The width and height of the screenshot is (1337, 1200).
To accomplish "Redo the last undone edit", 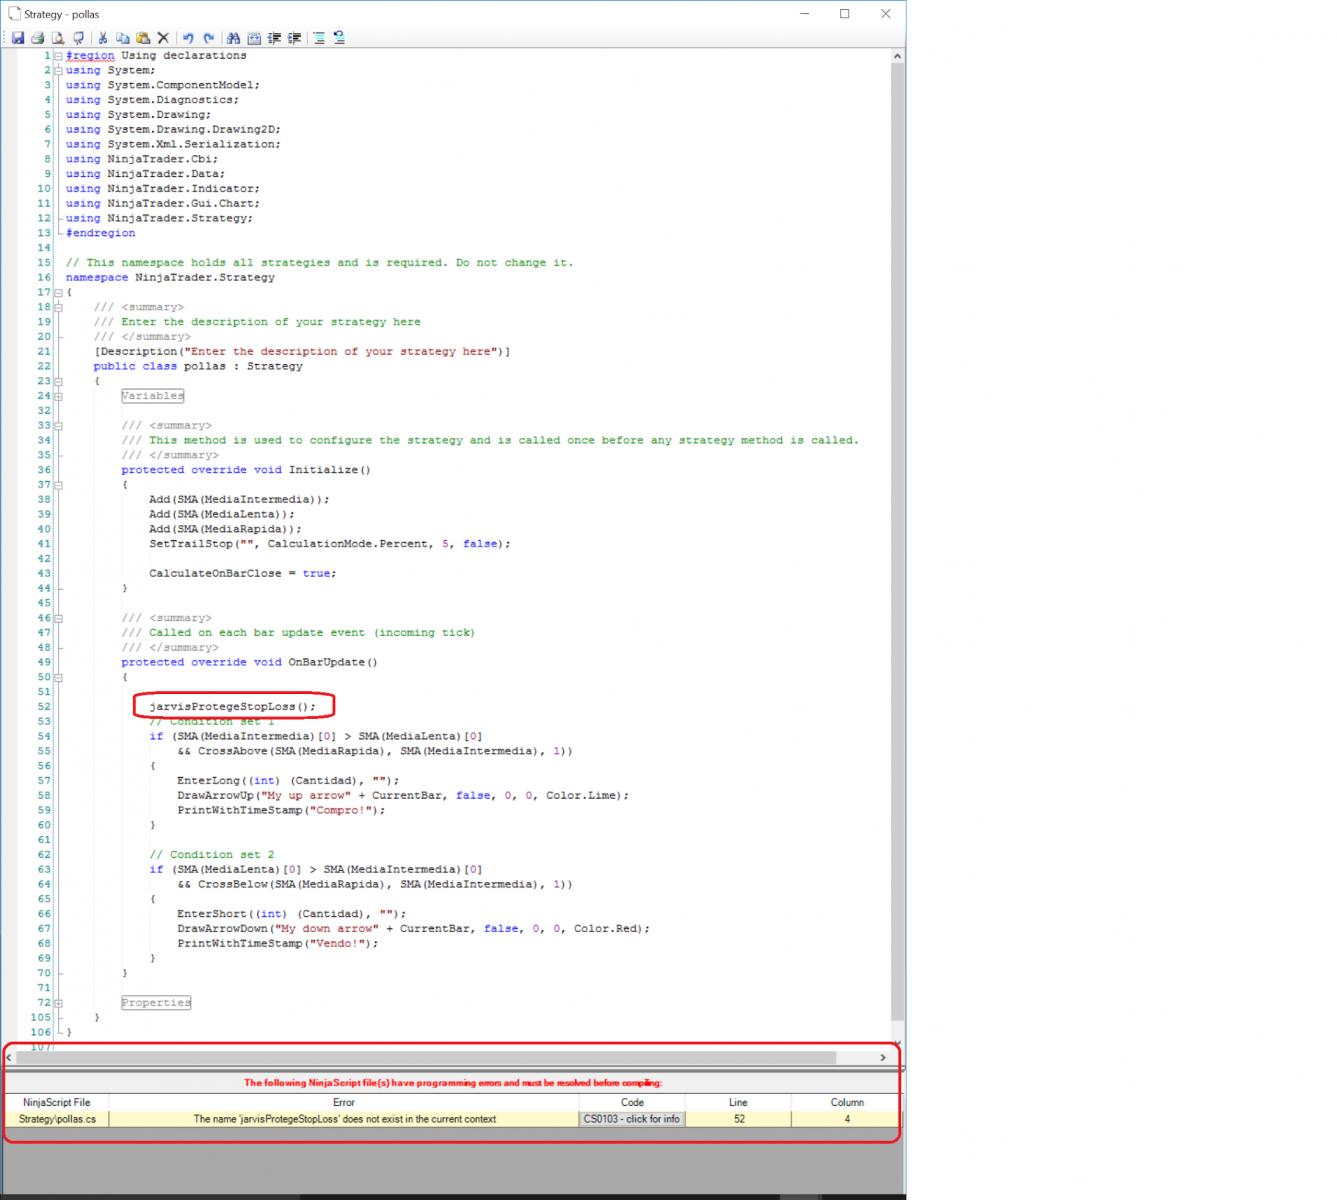I will tap(208, 38).
